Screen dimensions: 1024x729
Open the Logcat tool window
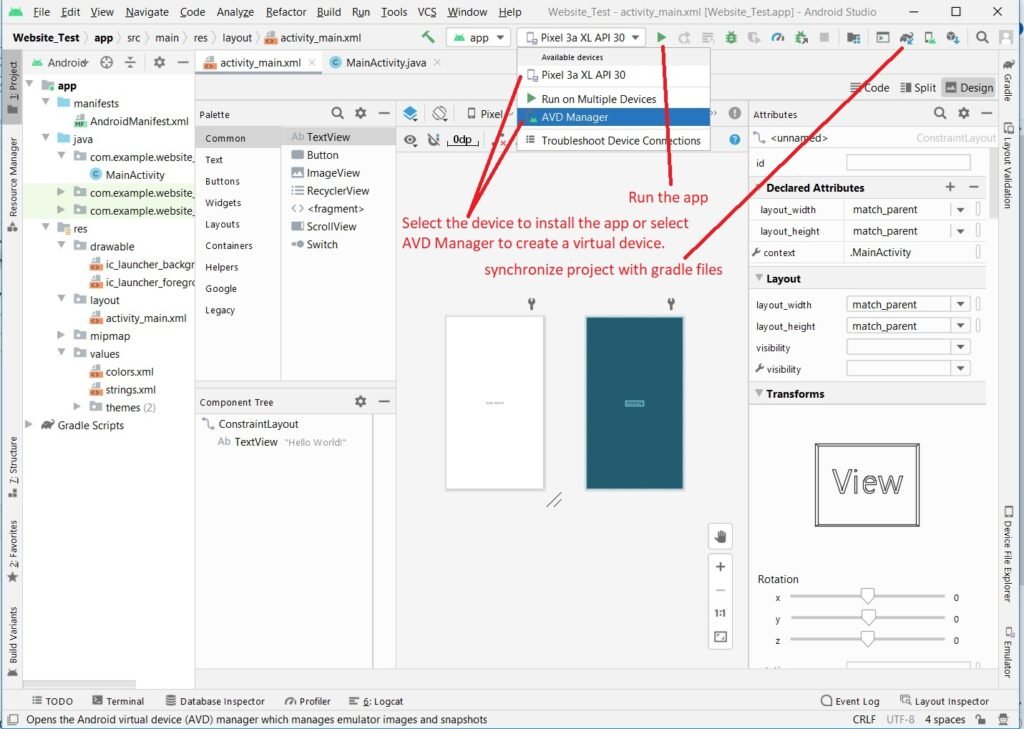click(376, 701)
